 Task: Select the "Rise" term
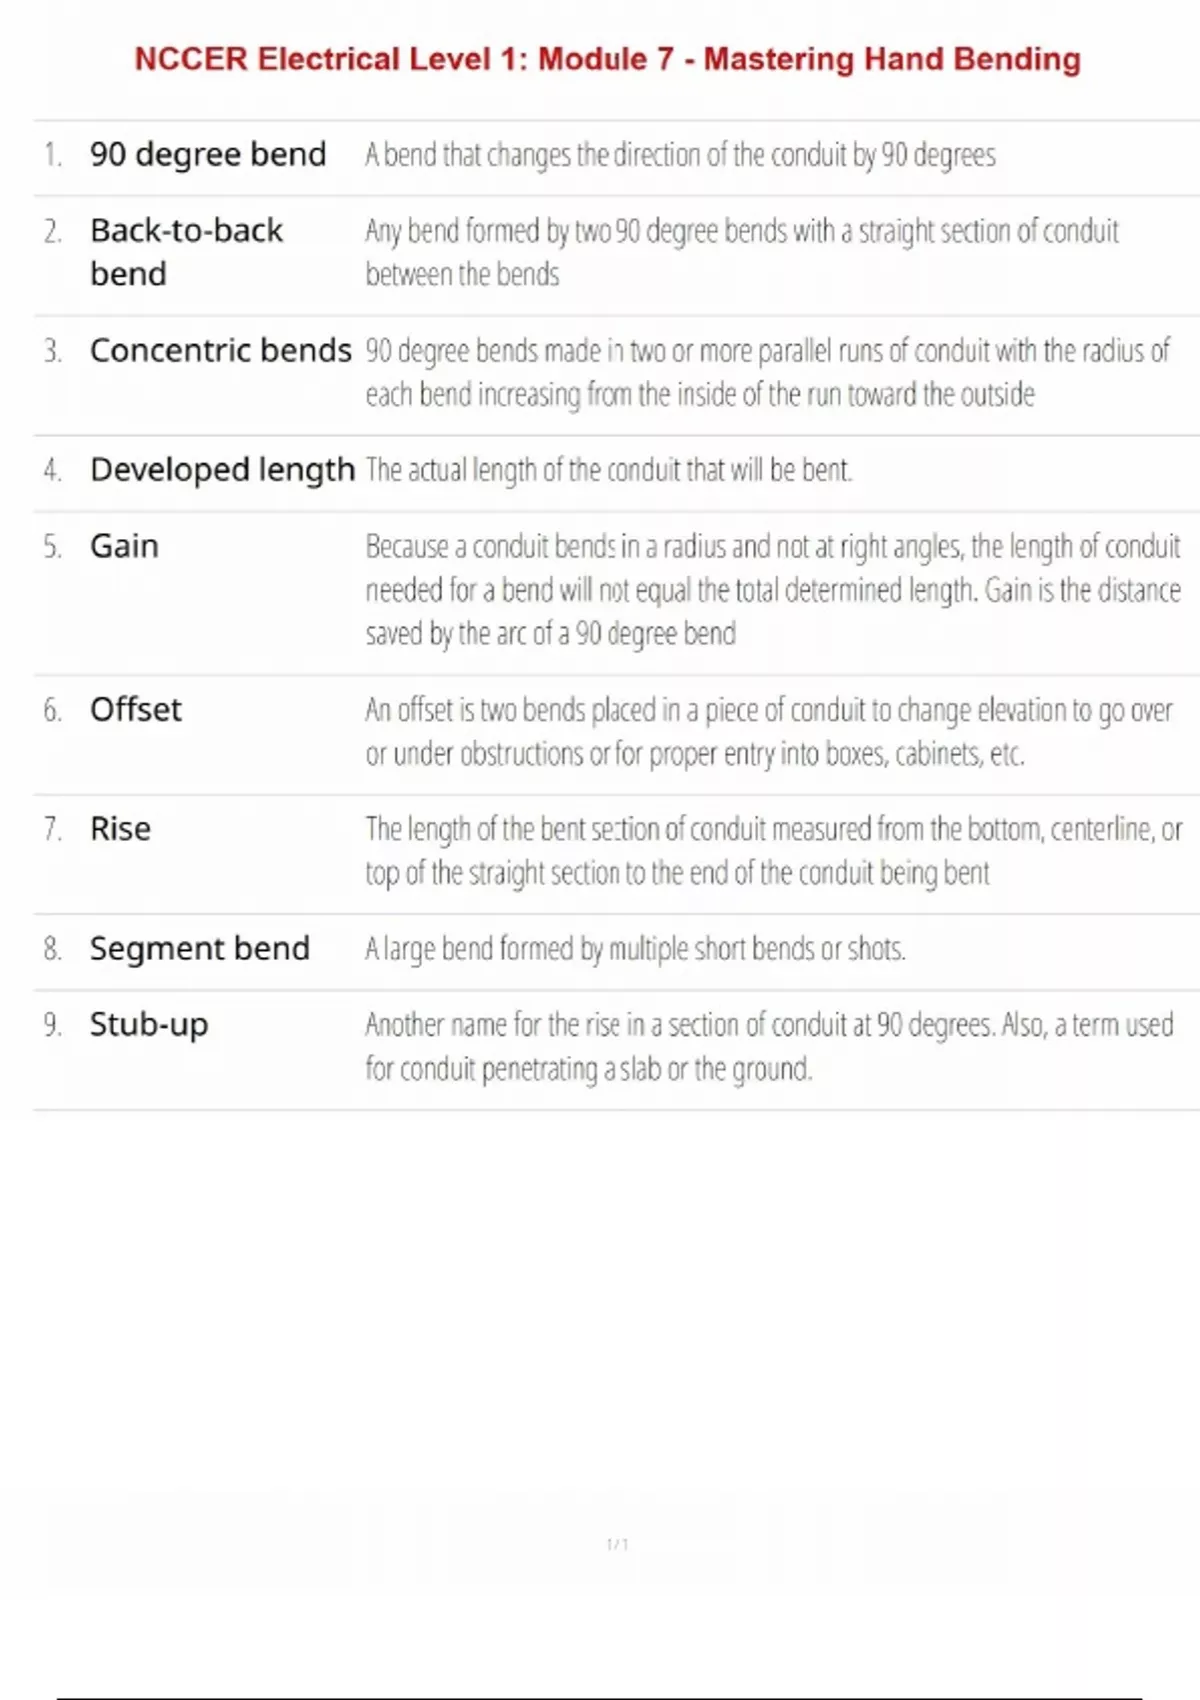[120, 828]
